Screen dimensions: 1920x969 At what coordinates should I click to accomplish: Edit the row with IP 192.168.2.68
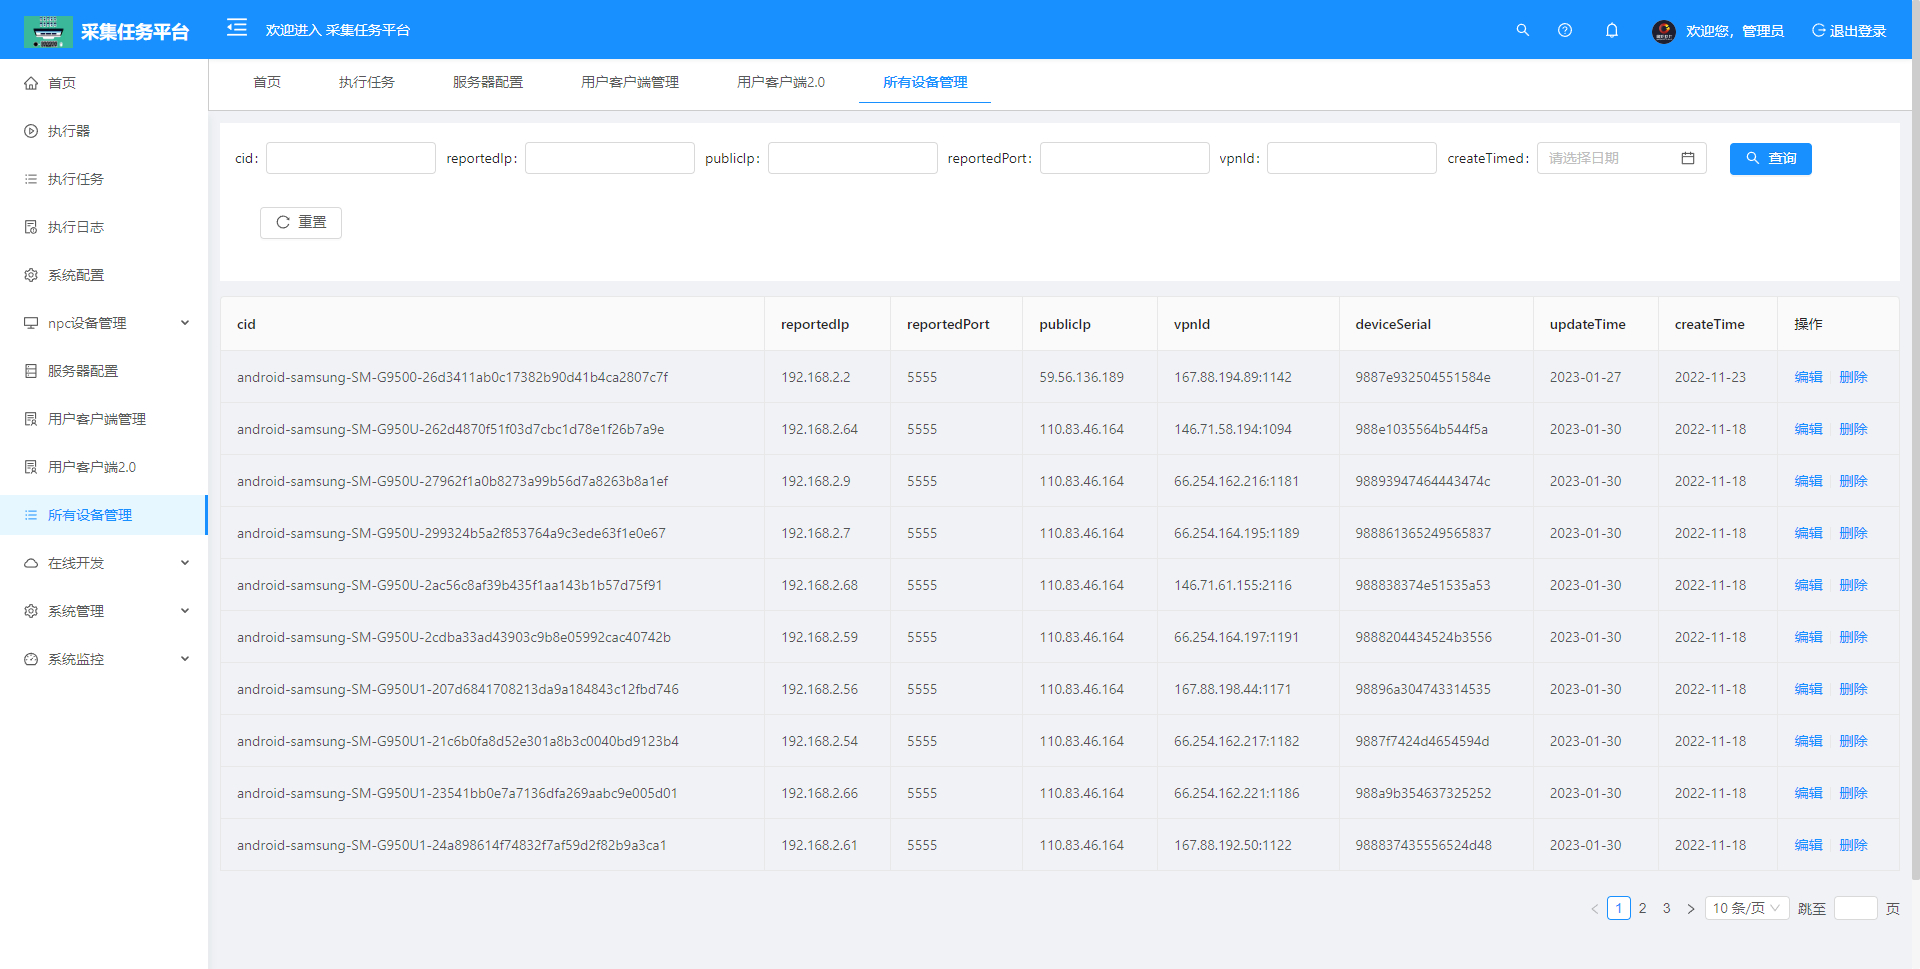coord(1808,585)
